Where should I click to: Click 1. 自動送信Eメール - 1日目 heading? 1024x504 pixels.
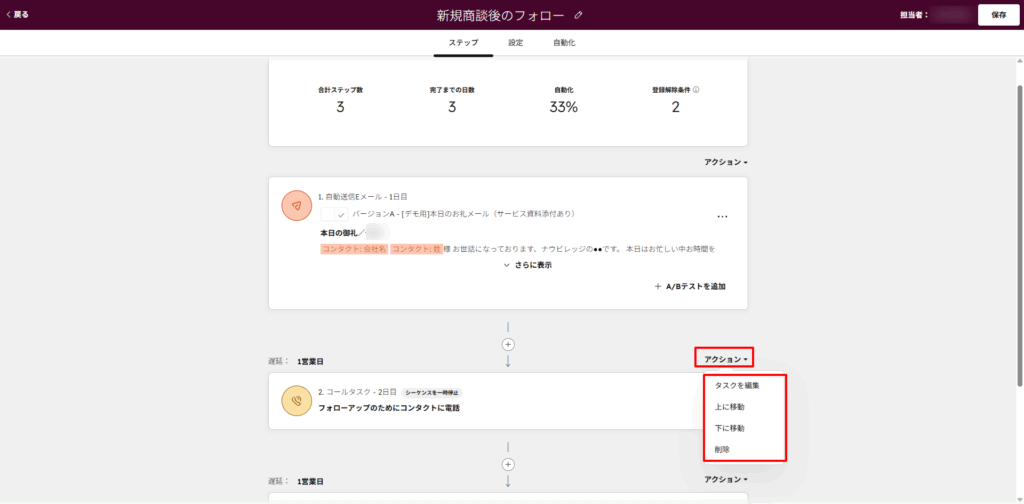coord(363,196)
